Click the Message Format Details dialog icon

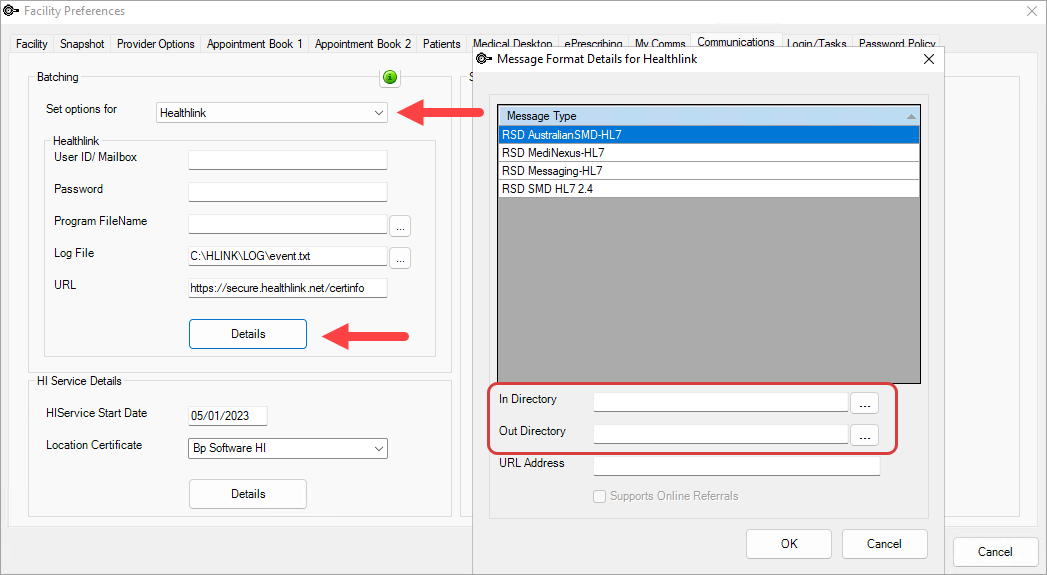click(485, 59)
